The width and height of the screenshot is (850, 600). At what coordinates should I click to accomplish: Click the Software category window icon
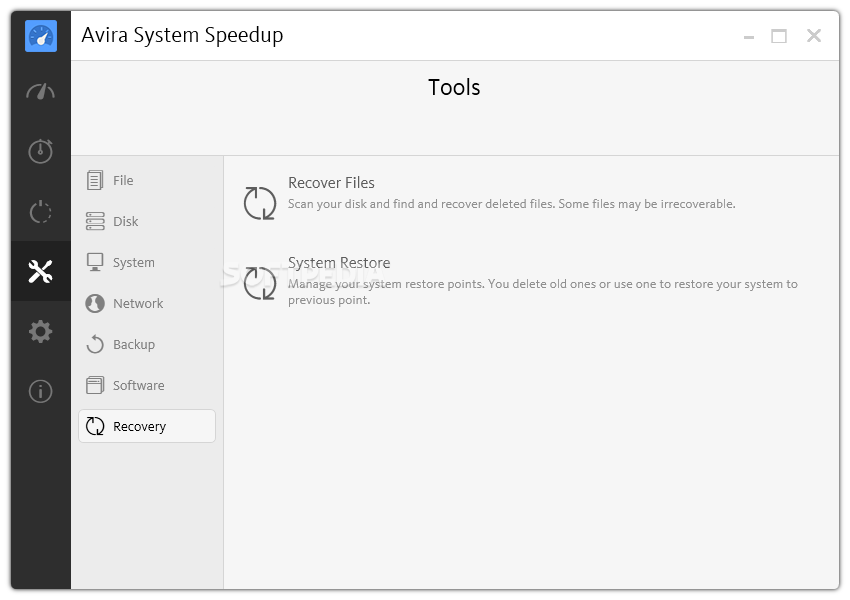coord(95,385)
